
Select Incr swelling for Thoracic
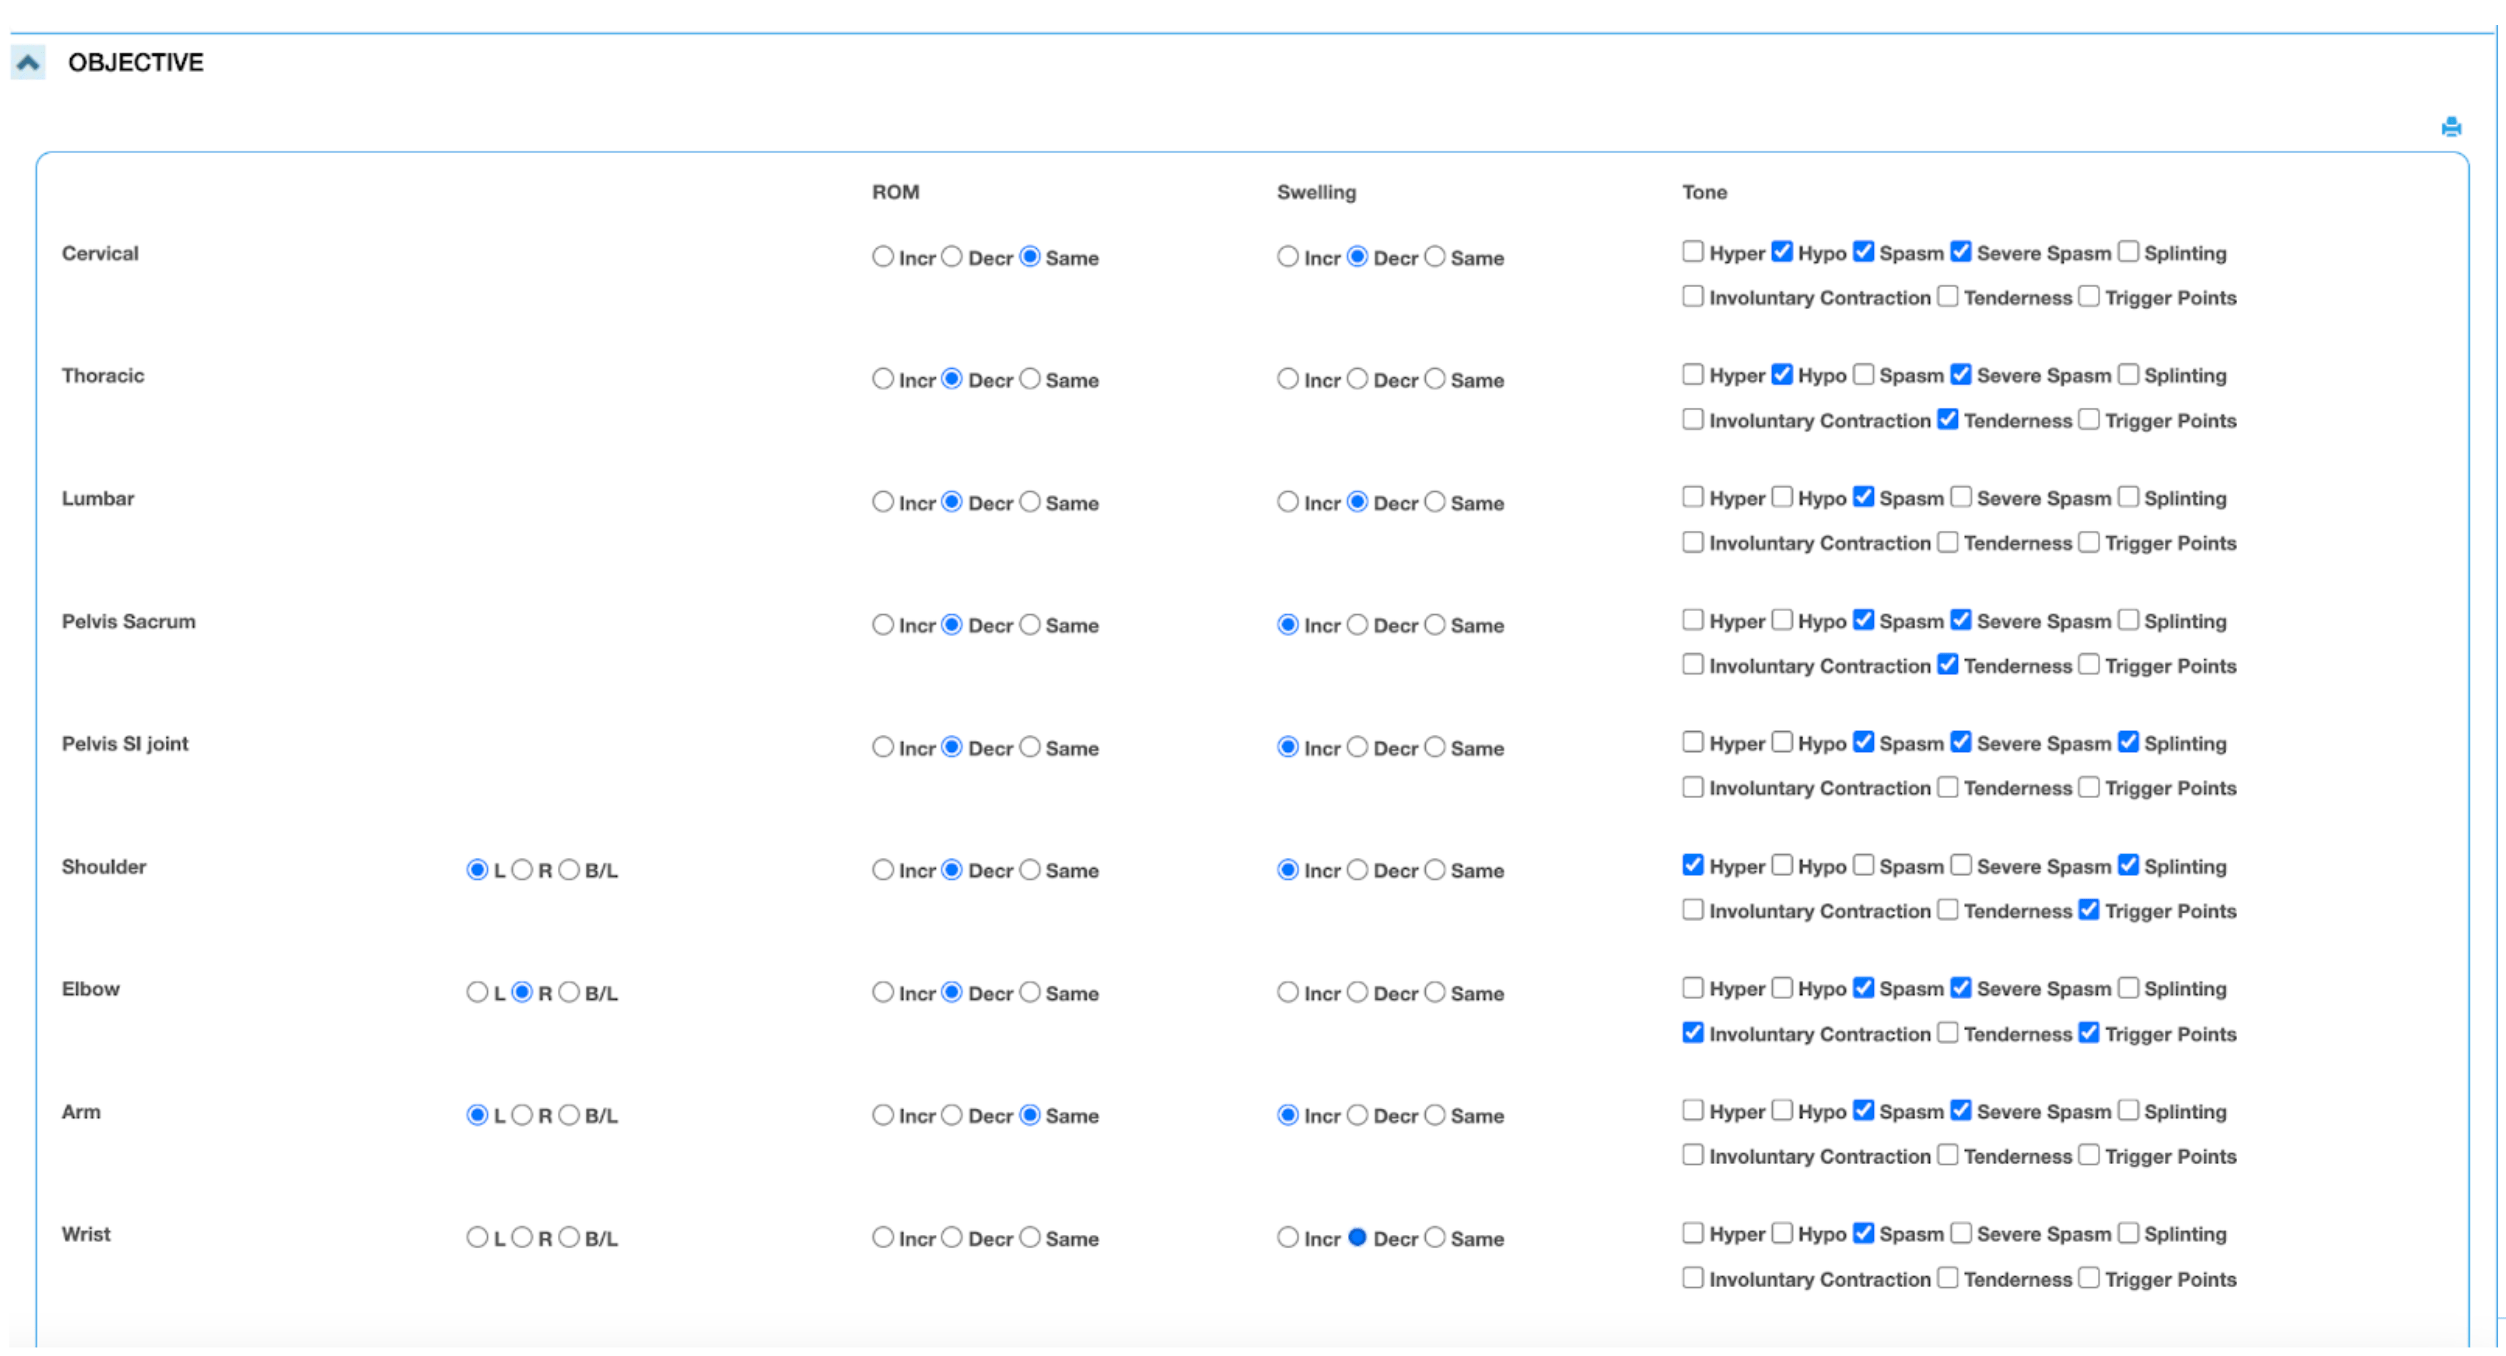pos(1288,379)
